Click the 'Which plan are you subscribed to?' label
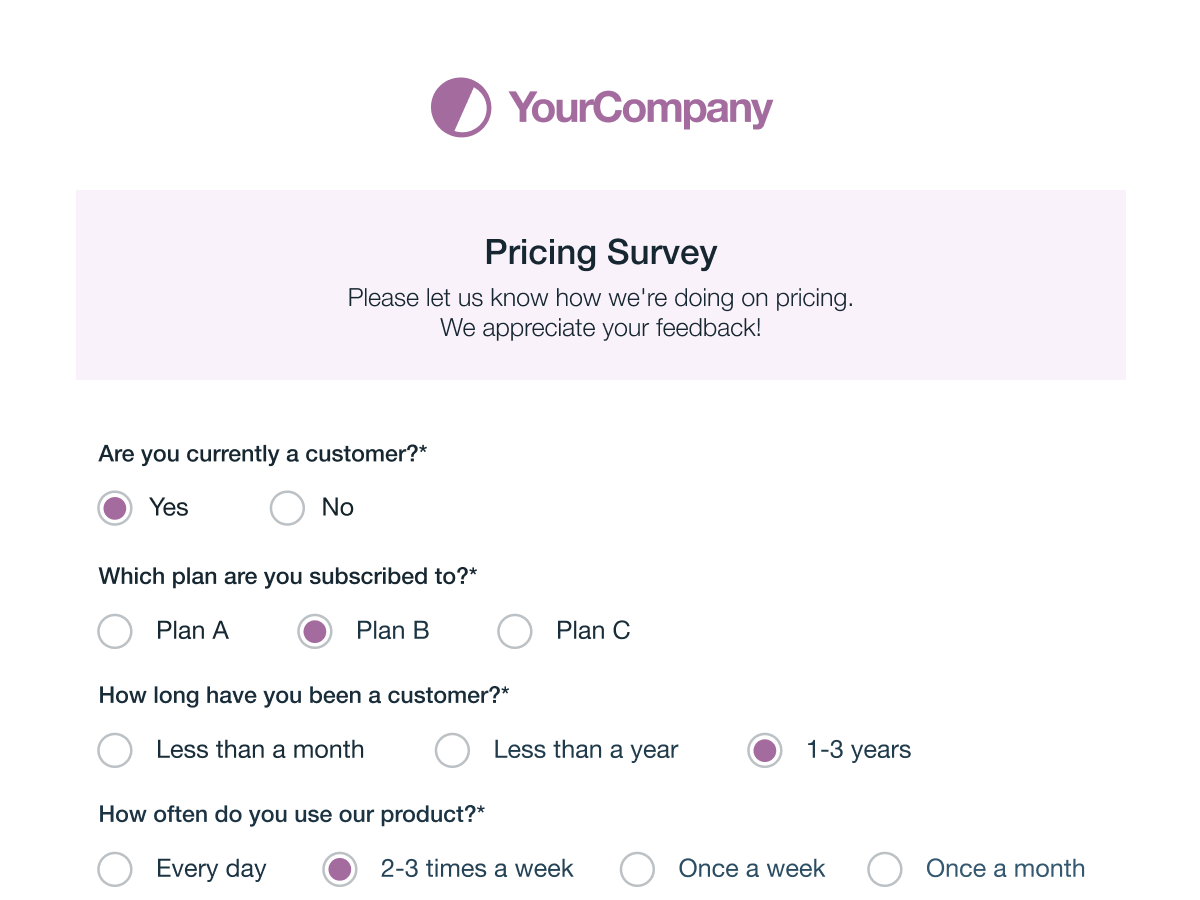 pos(288,576)
